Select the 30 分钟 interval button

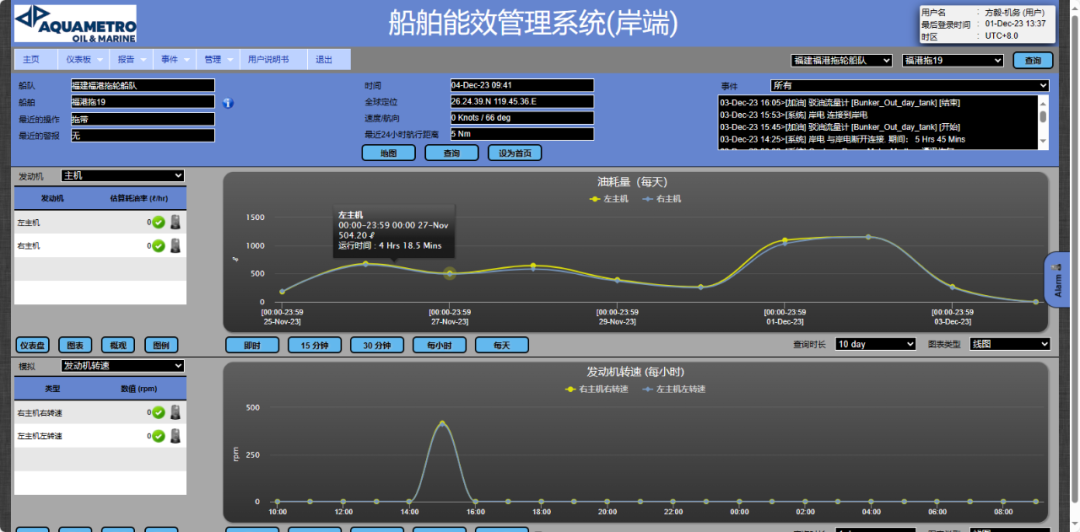tap(377, 345)
